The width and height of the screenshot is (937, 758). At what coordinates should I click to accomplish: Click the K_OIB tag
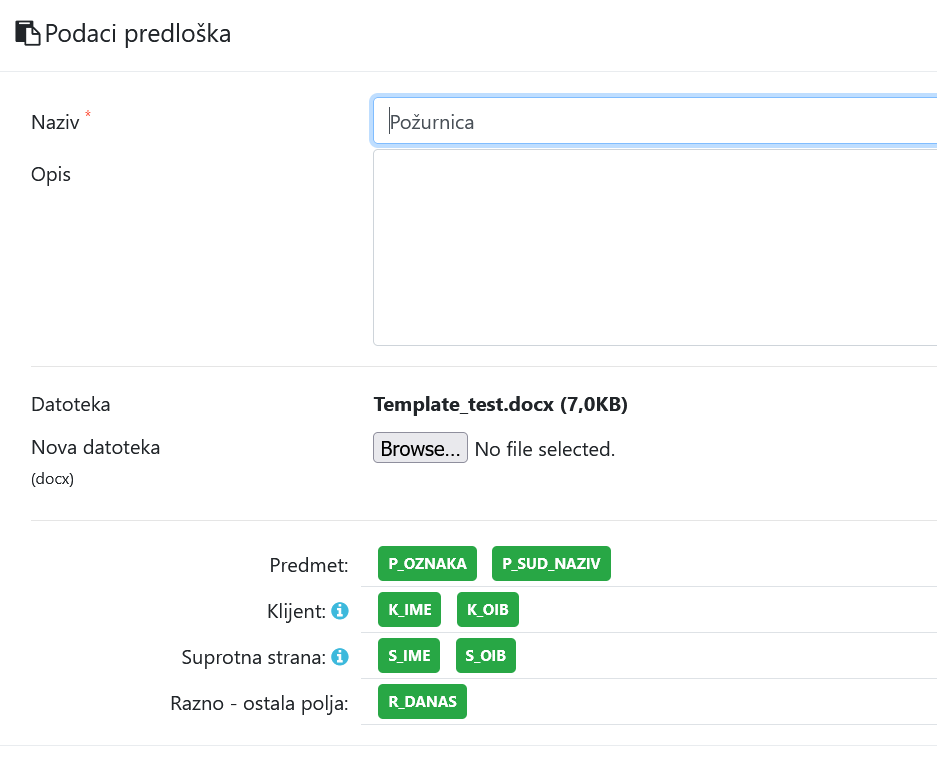click(x=488, y=609)
